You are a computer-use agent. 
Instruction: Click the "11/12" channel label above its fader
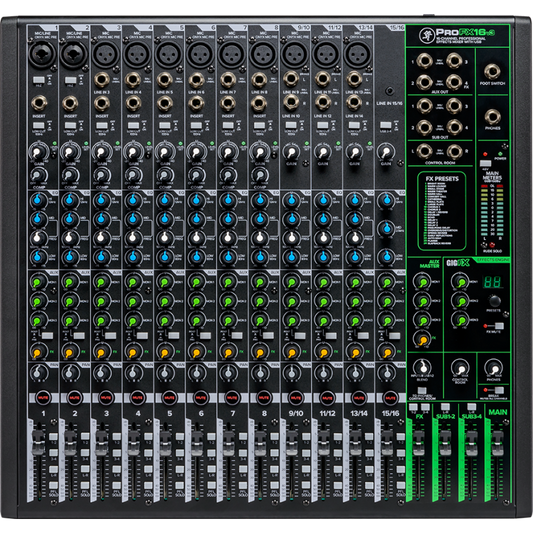327,413
